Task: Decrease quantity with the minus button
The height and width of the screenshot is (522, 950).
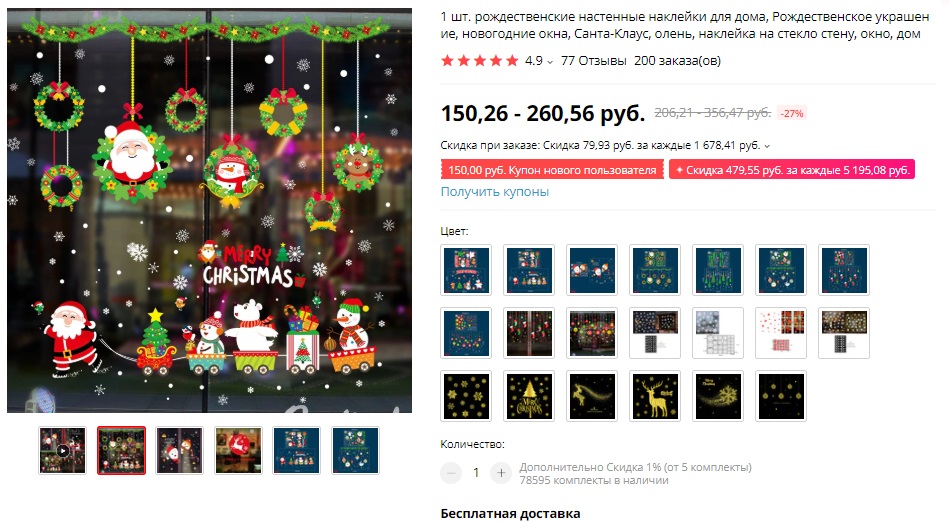Action: point(451,473)
